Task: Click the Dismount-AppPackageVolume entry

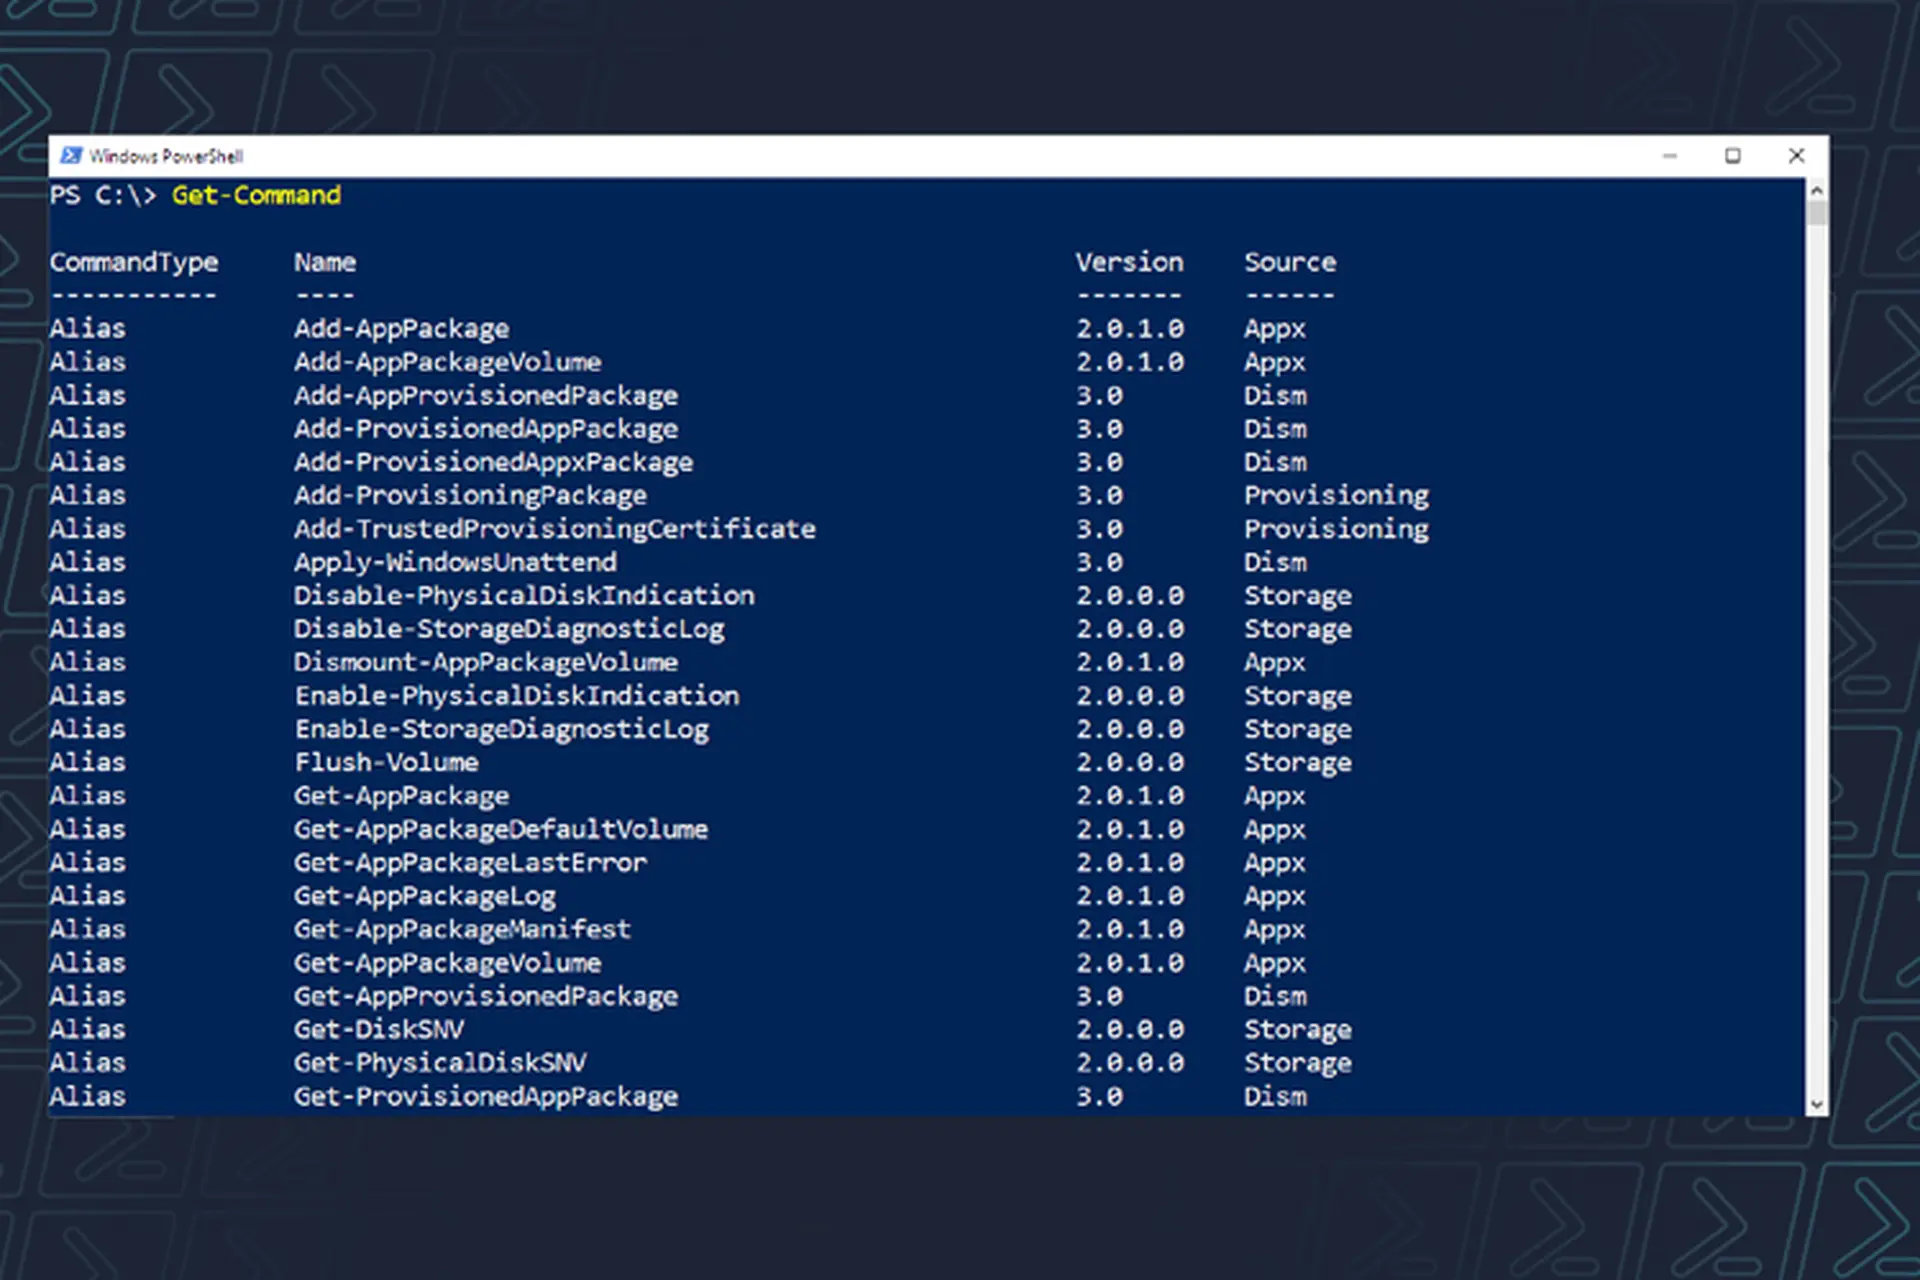Action: pyautogui.click(x=486, y=662)
